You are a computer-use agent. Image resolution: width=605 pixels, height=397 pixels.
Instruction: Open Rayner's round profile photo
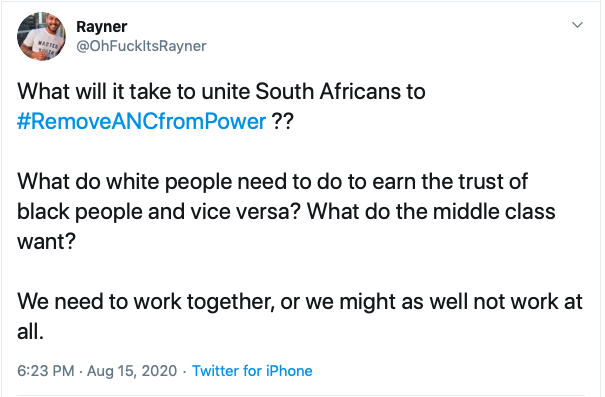[41, 36]
